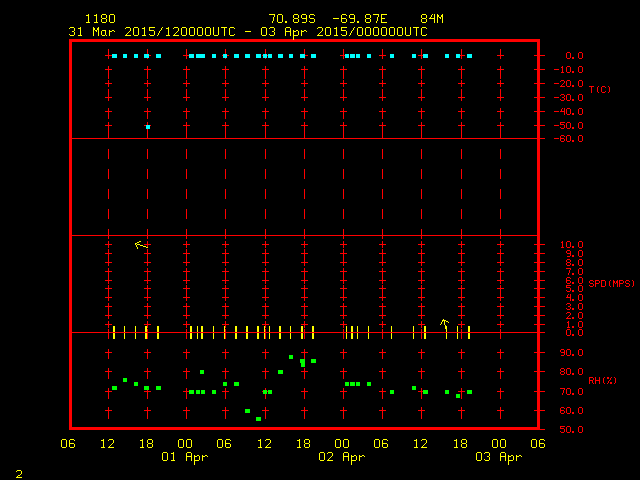Click the 84M elevation label
Screen dimensions: 640x480
(432, 19)
